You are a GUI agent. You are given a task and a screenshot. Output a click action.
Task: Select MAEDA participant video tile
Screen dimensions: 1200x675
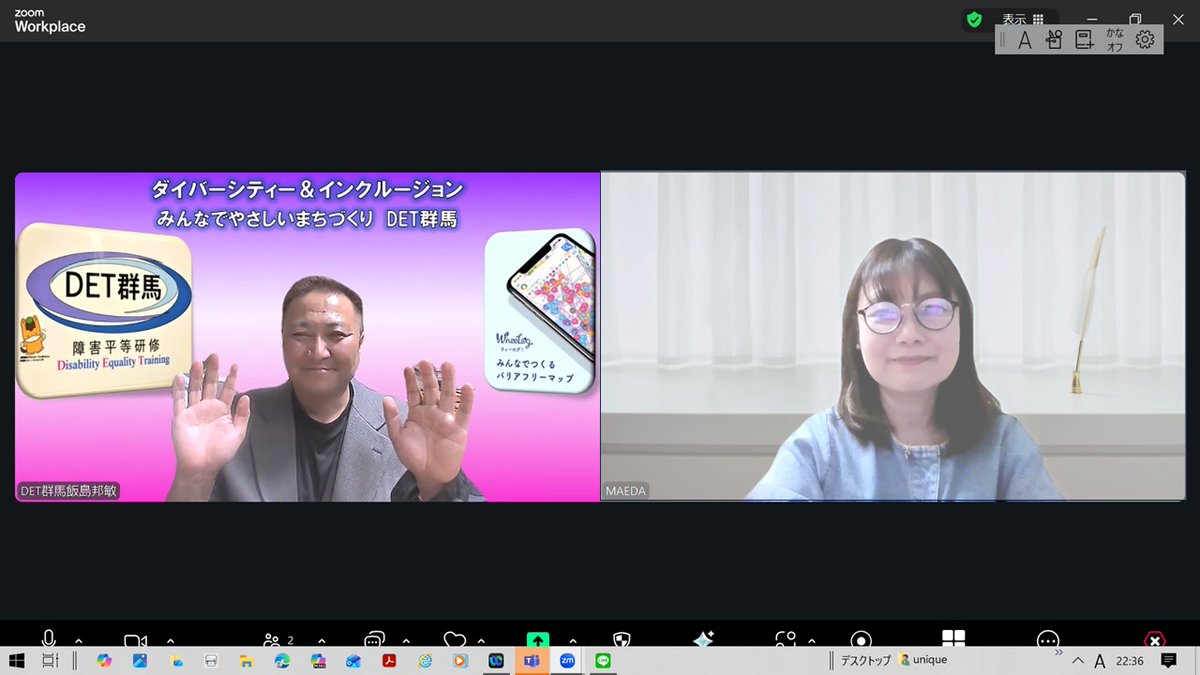coord(893,337)
